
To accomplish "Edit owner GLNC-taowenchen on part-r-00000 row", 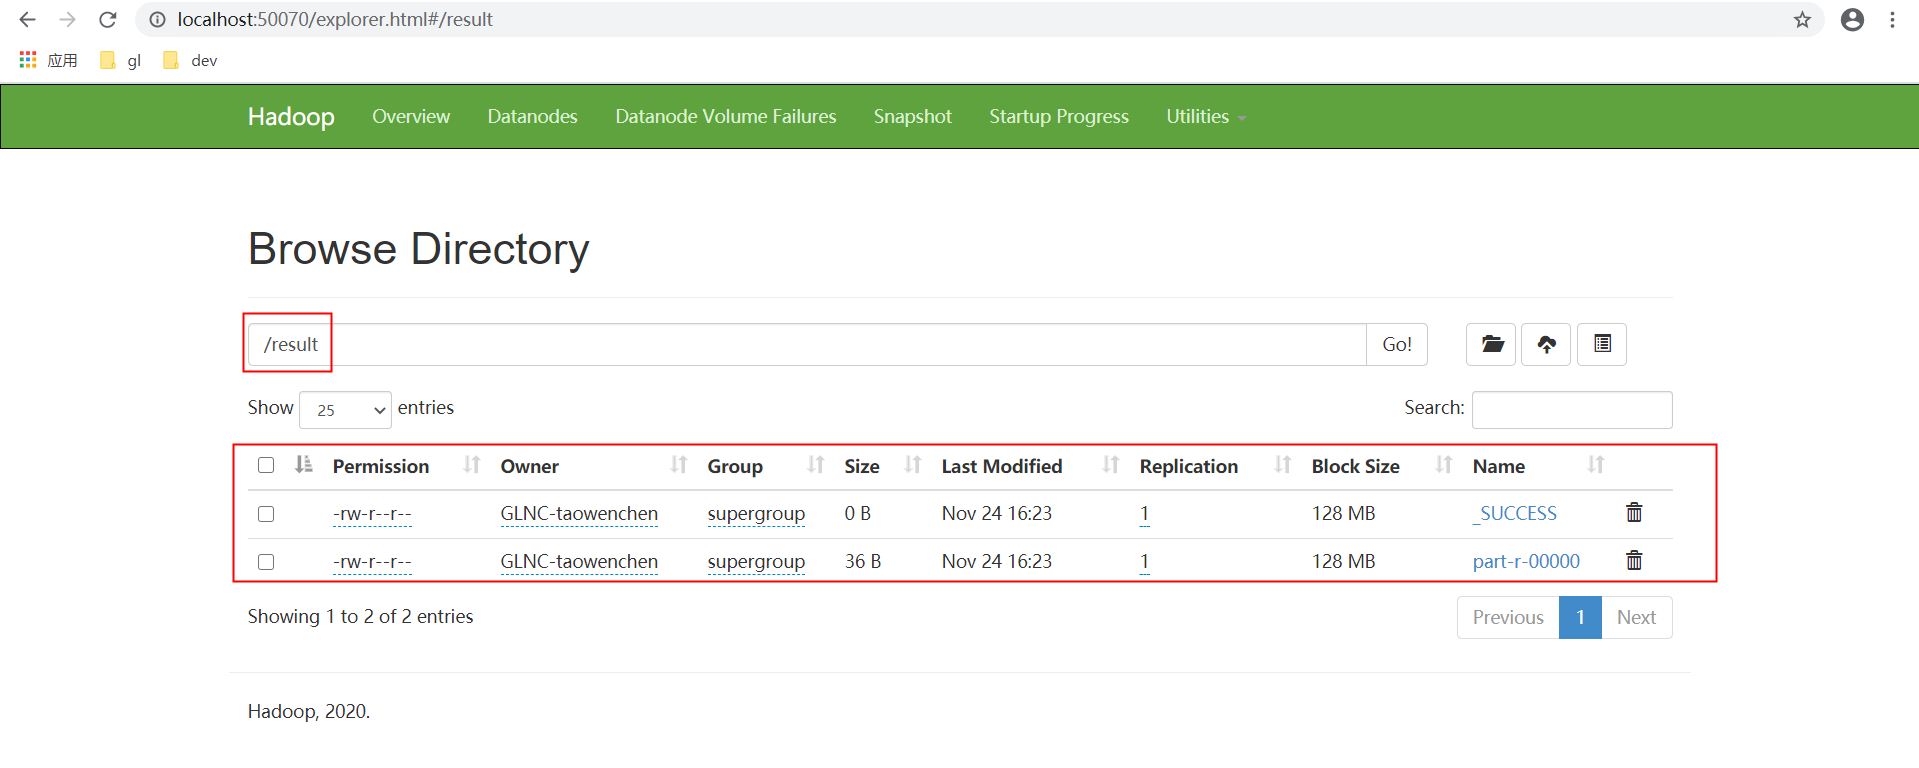I will pos(579,561).
